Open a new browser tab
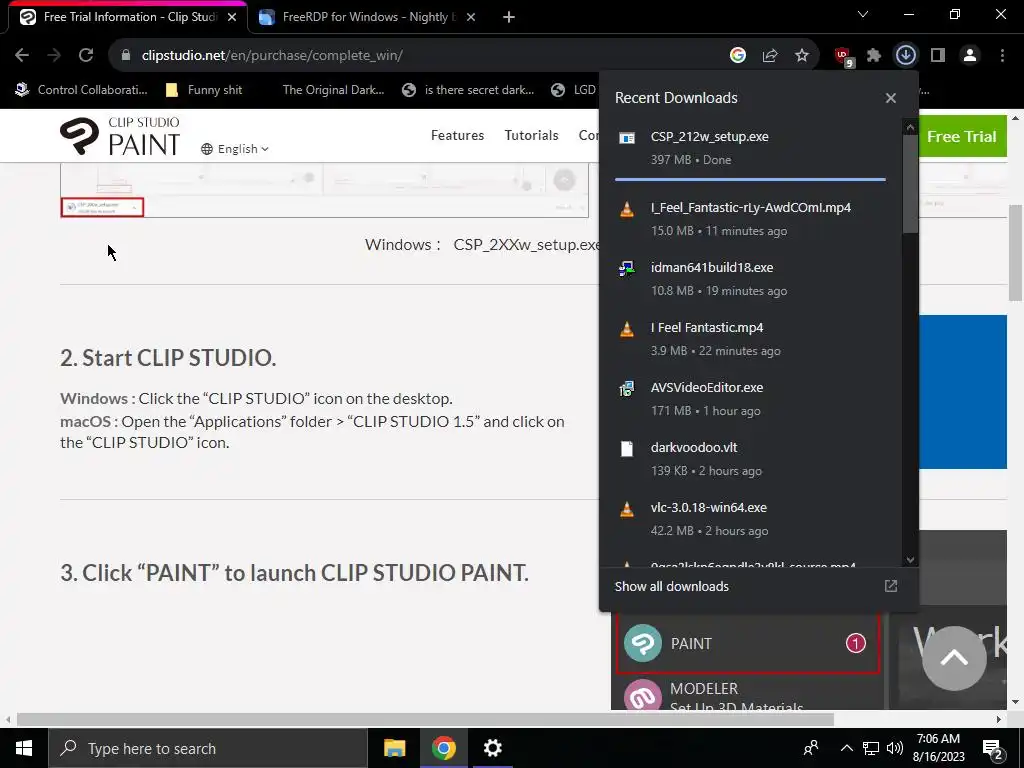 click(509, 17)
